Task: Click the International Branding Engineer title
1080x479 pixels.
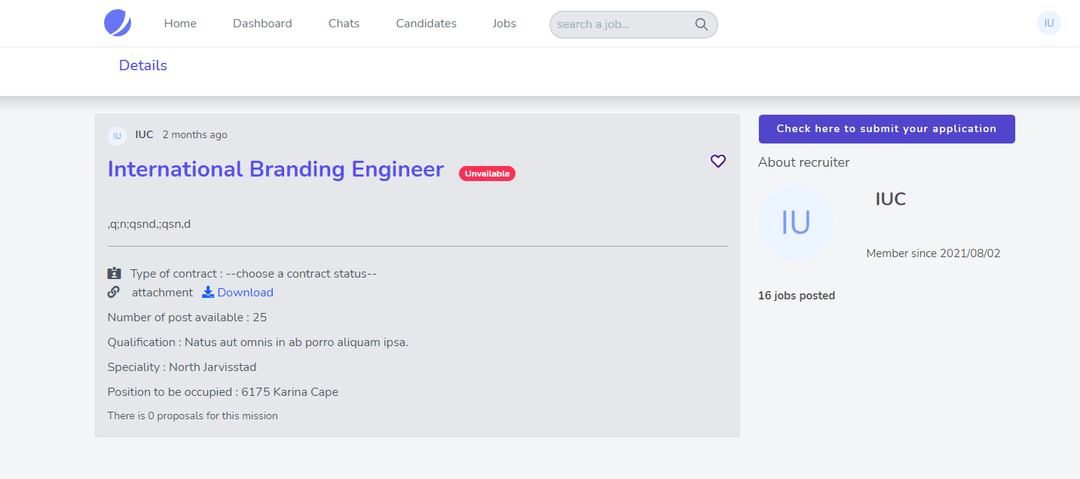Action: [x=275, y=169]
